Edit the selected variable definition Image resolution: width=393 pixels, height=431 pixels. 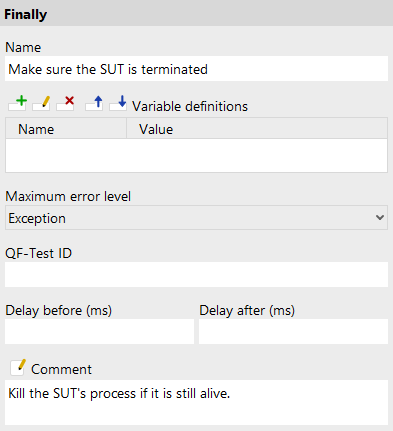point(41,103)
